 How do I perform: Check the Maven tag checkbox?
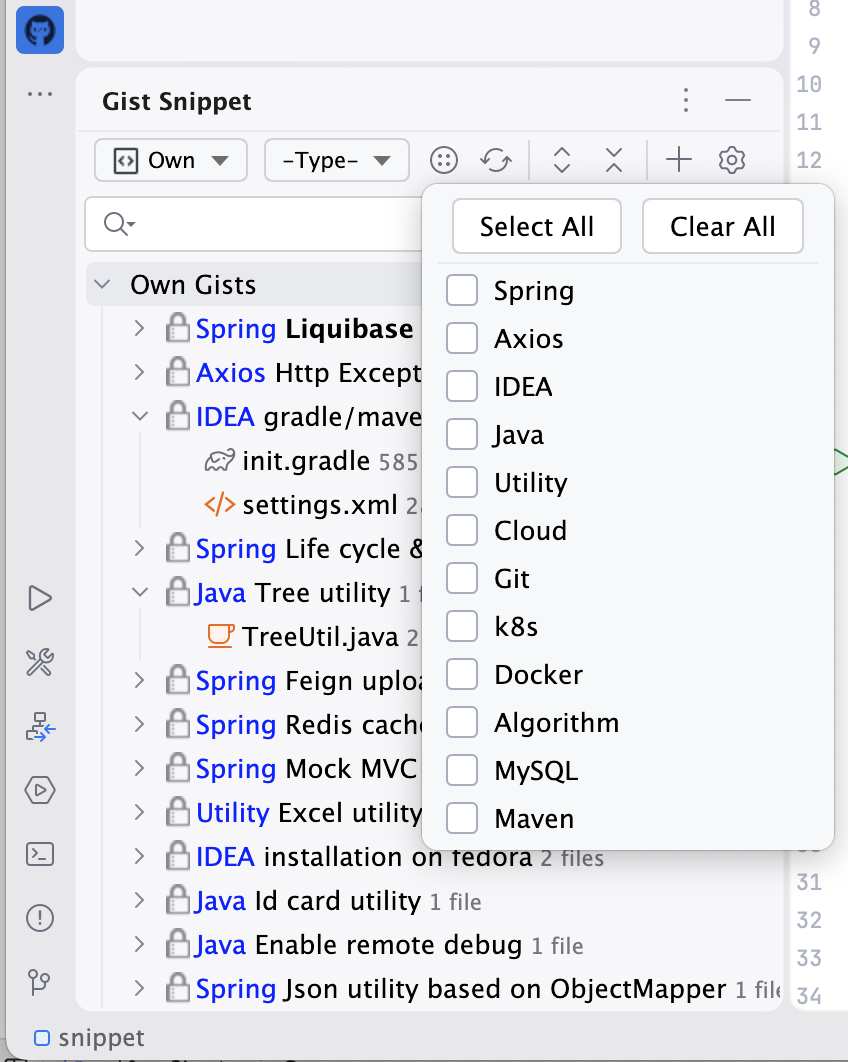(462, 819)
